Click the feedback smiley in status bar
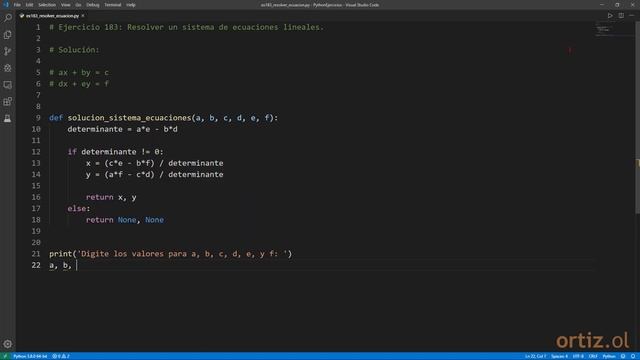Viewport: 640px width, 360px height. [623, 356]
